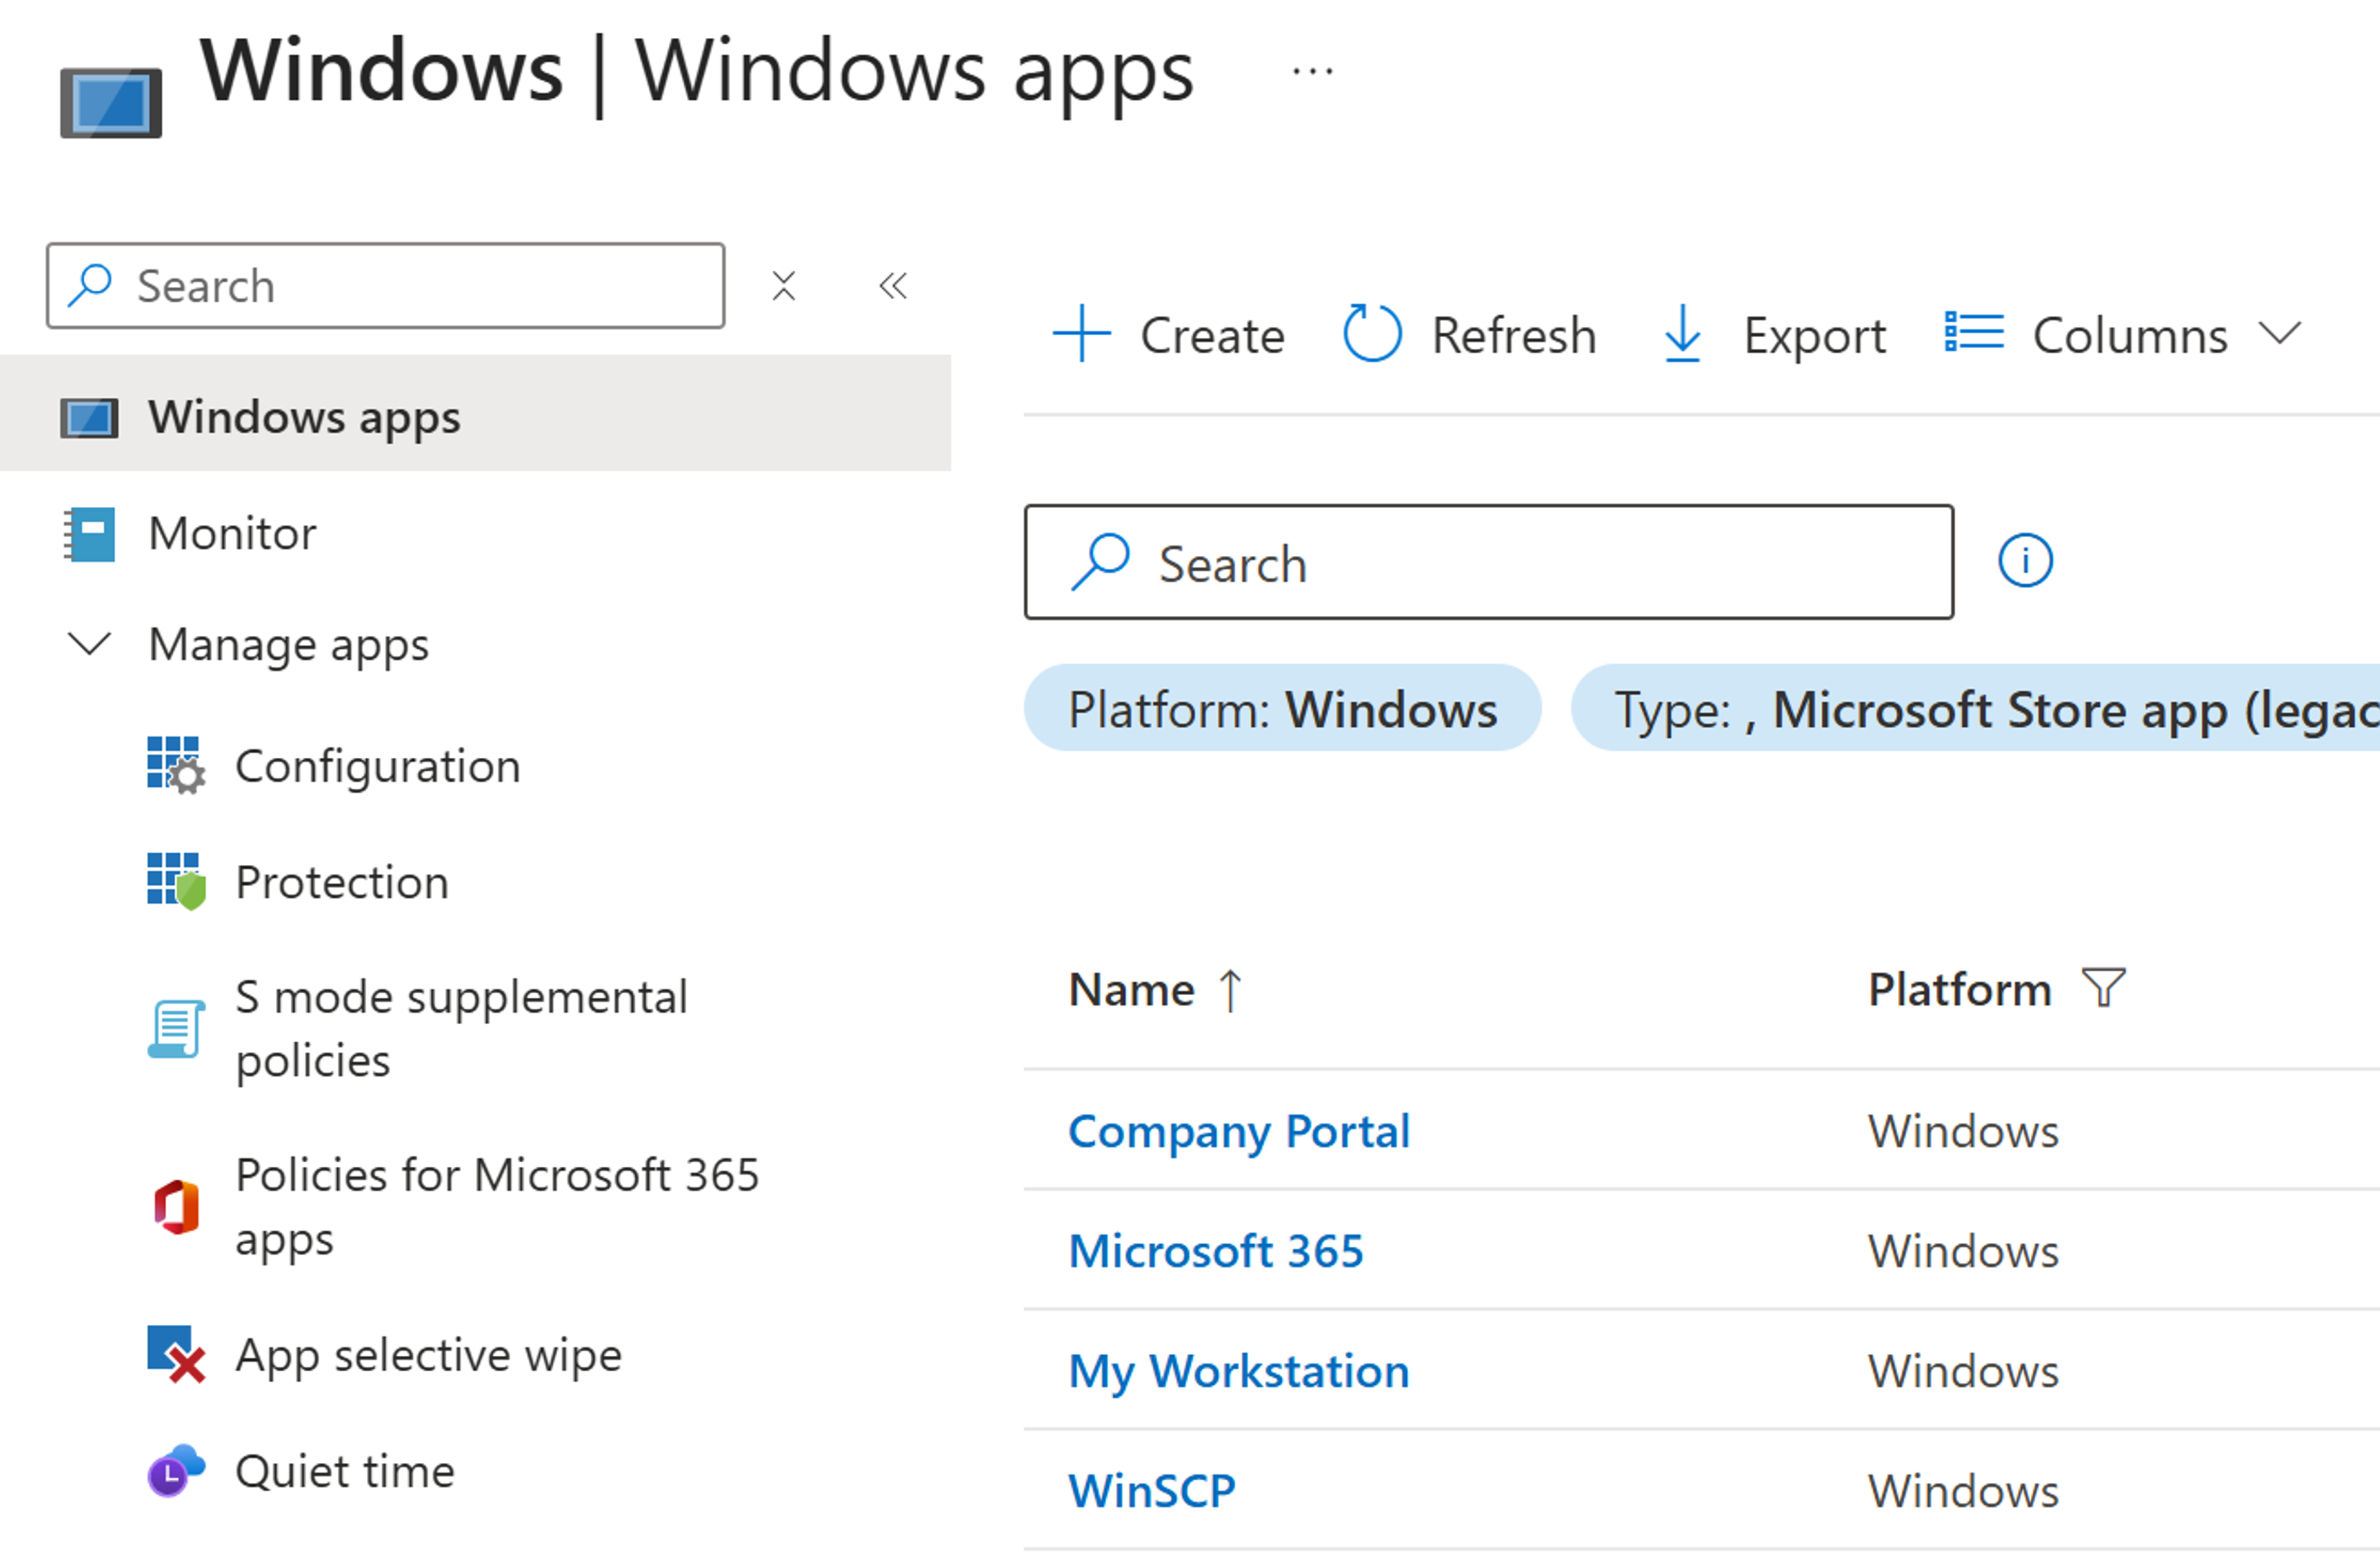Click the Quiet time clock-cloud icon

[176, 1471]
